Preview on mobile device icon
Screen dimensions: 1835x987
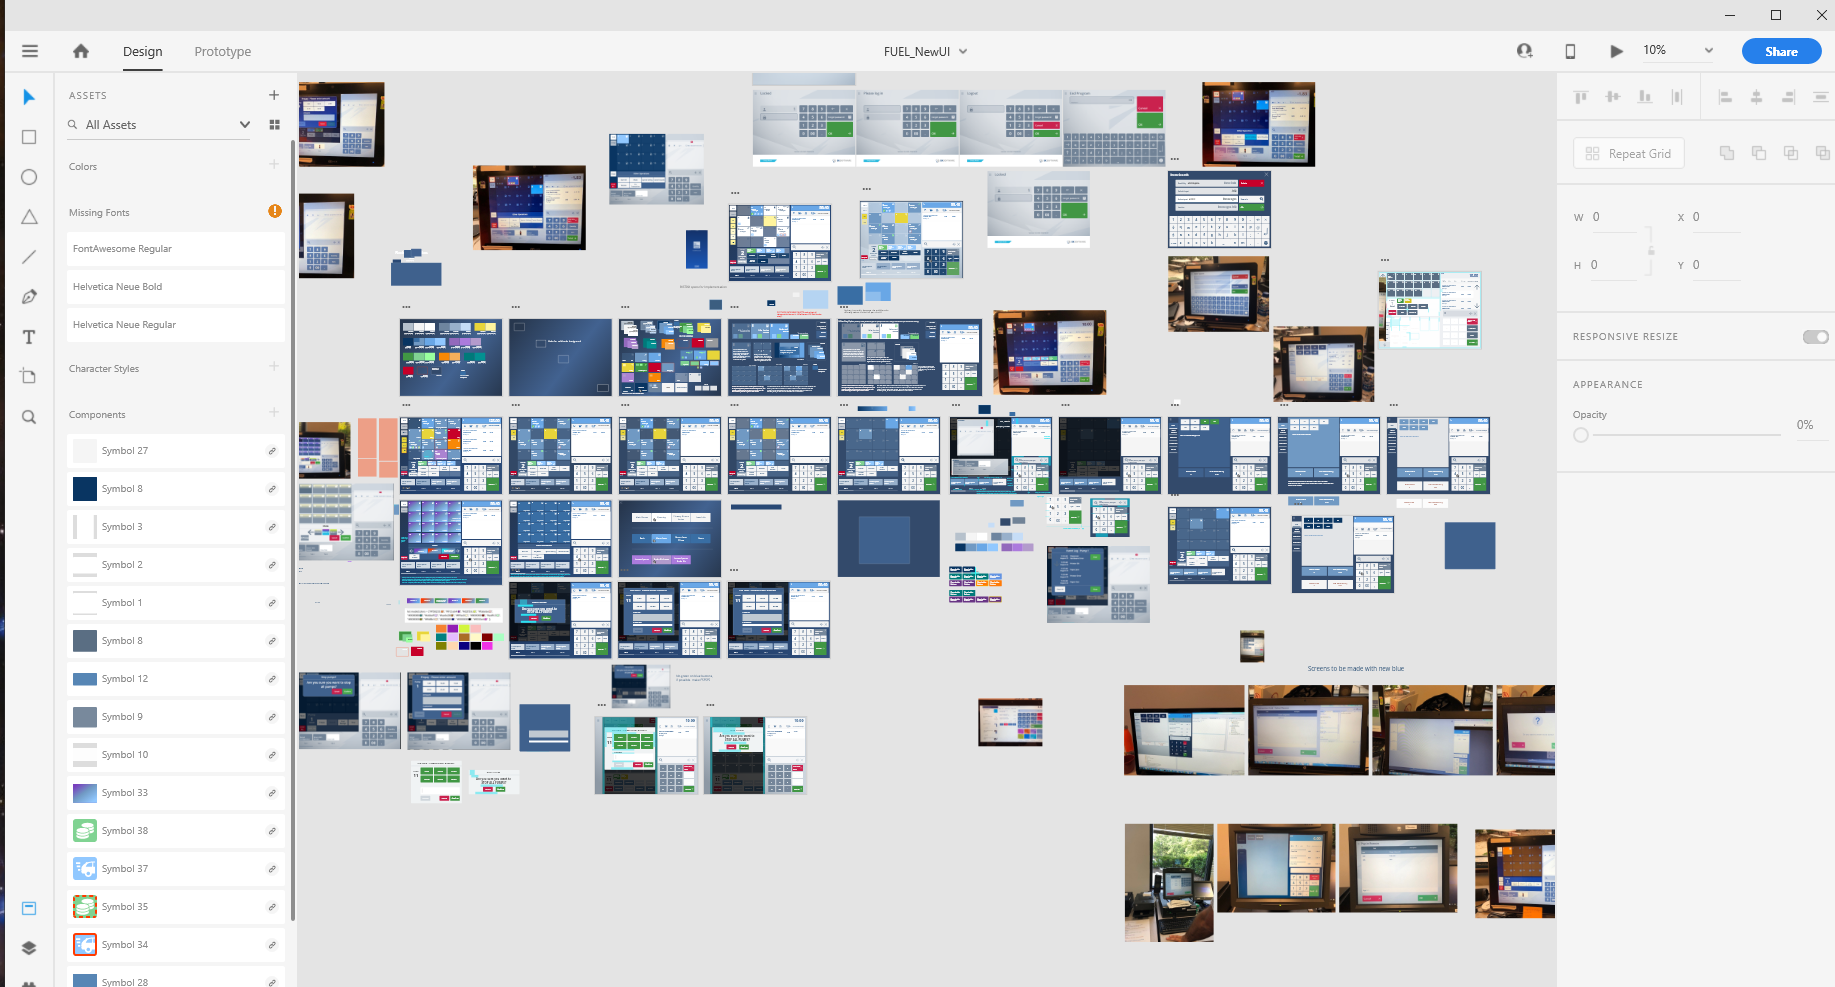1570,51
